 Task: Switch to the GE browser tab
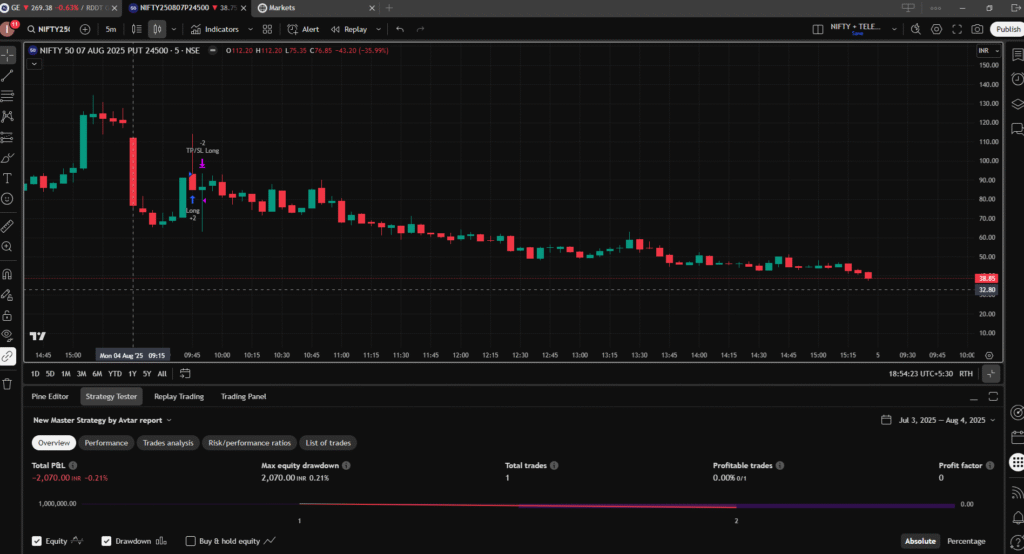click(60, 8)
